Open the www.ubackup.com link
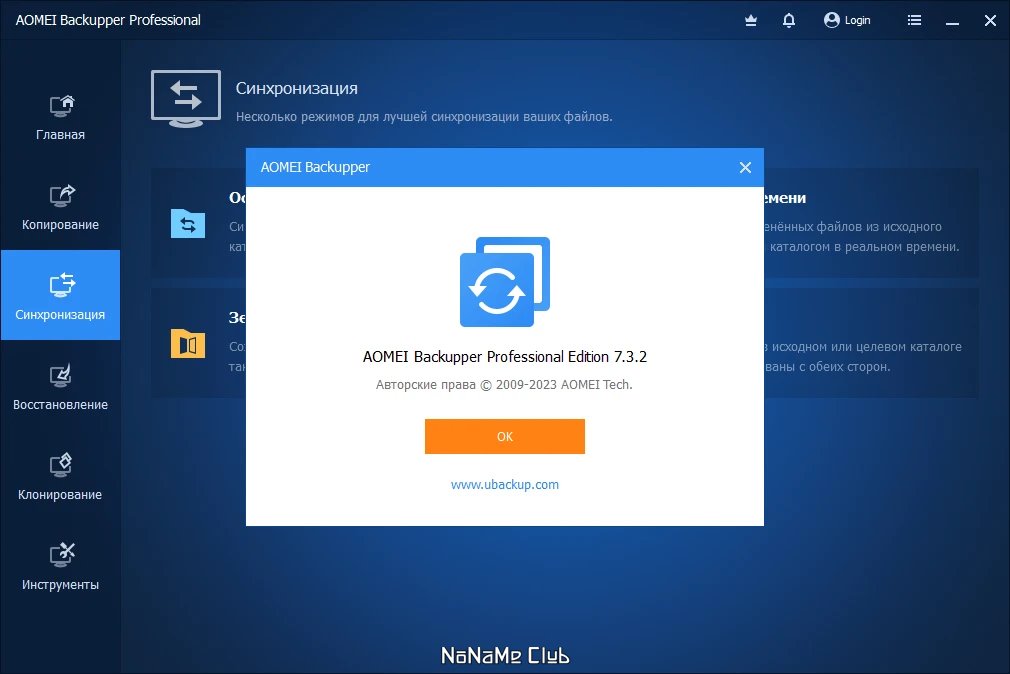This screenshot has width=1010, height=674. (505, 485)
